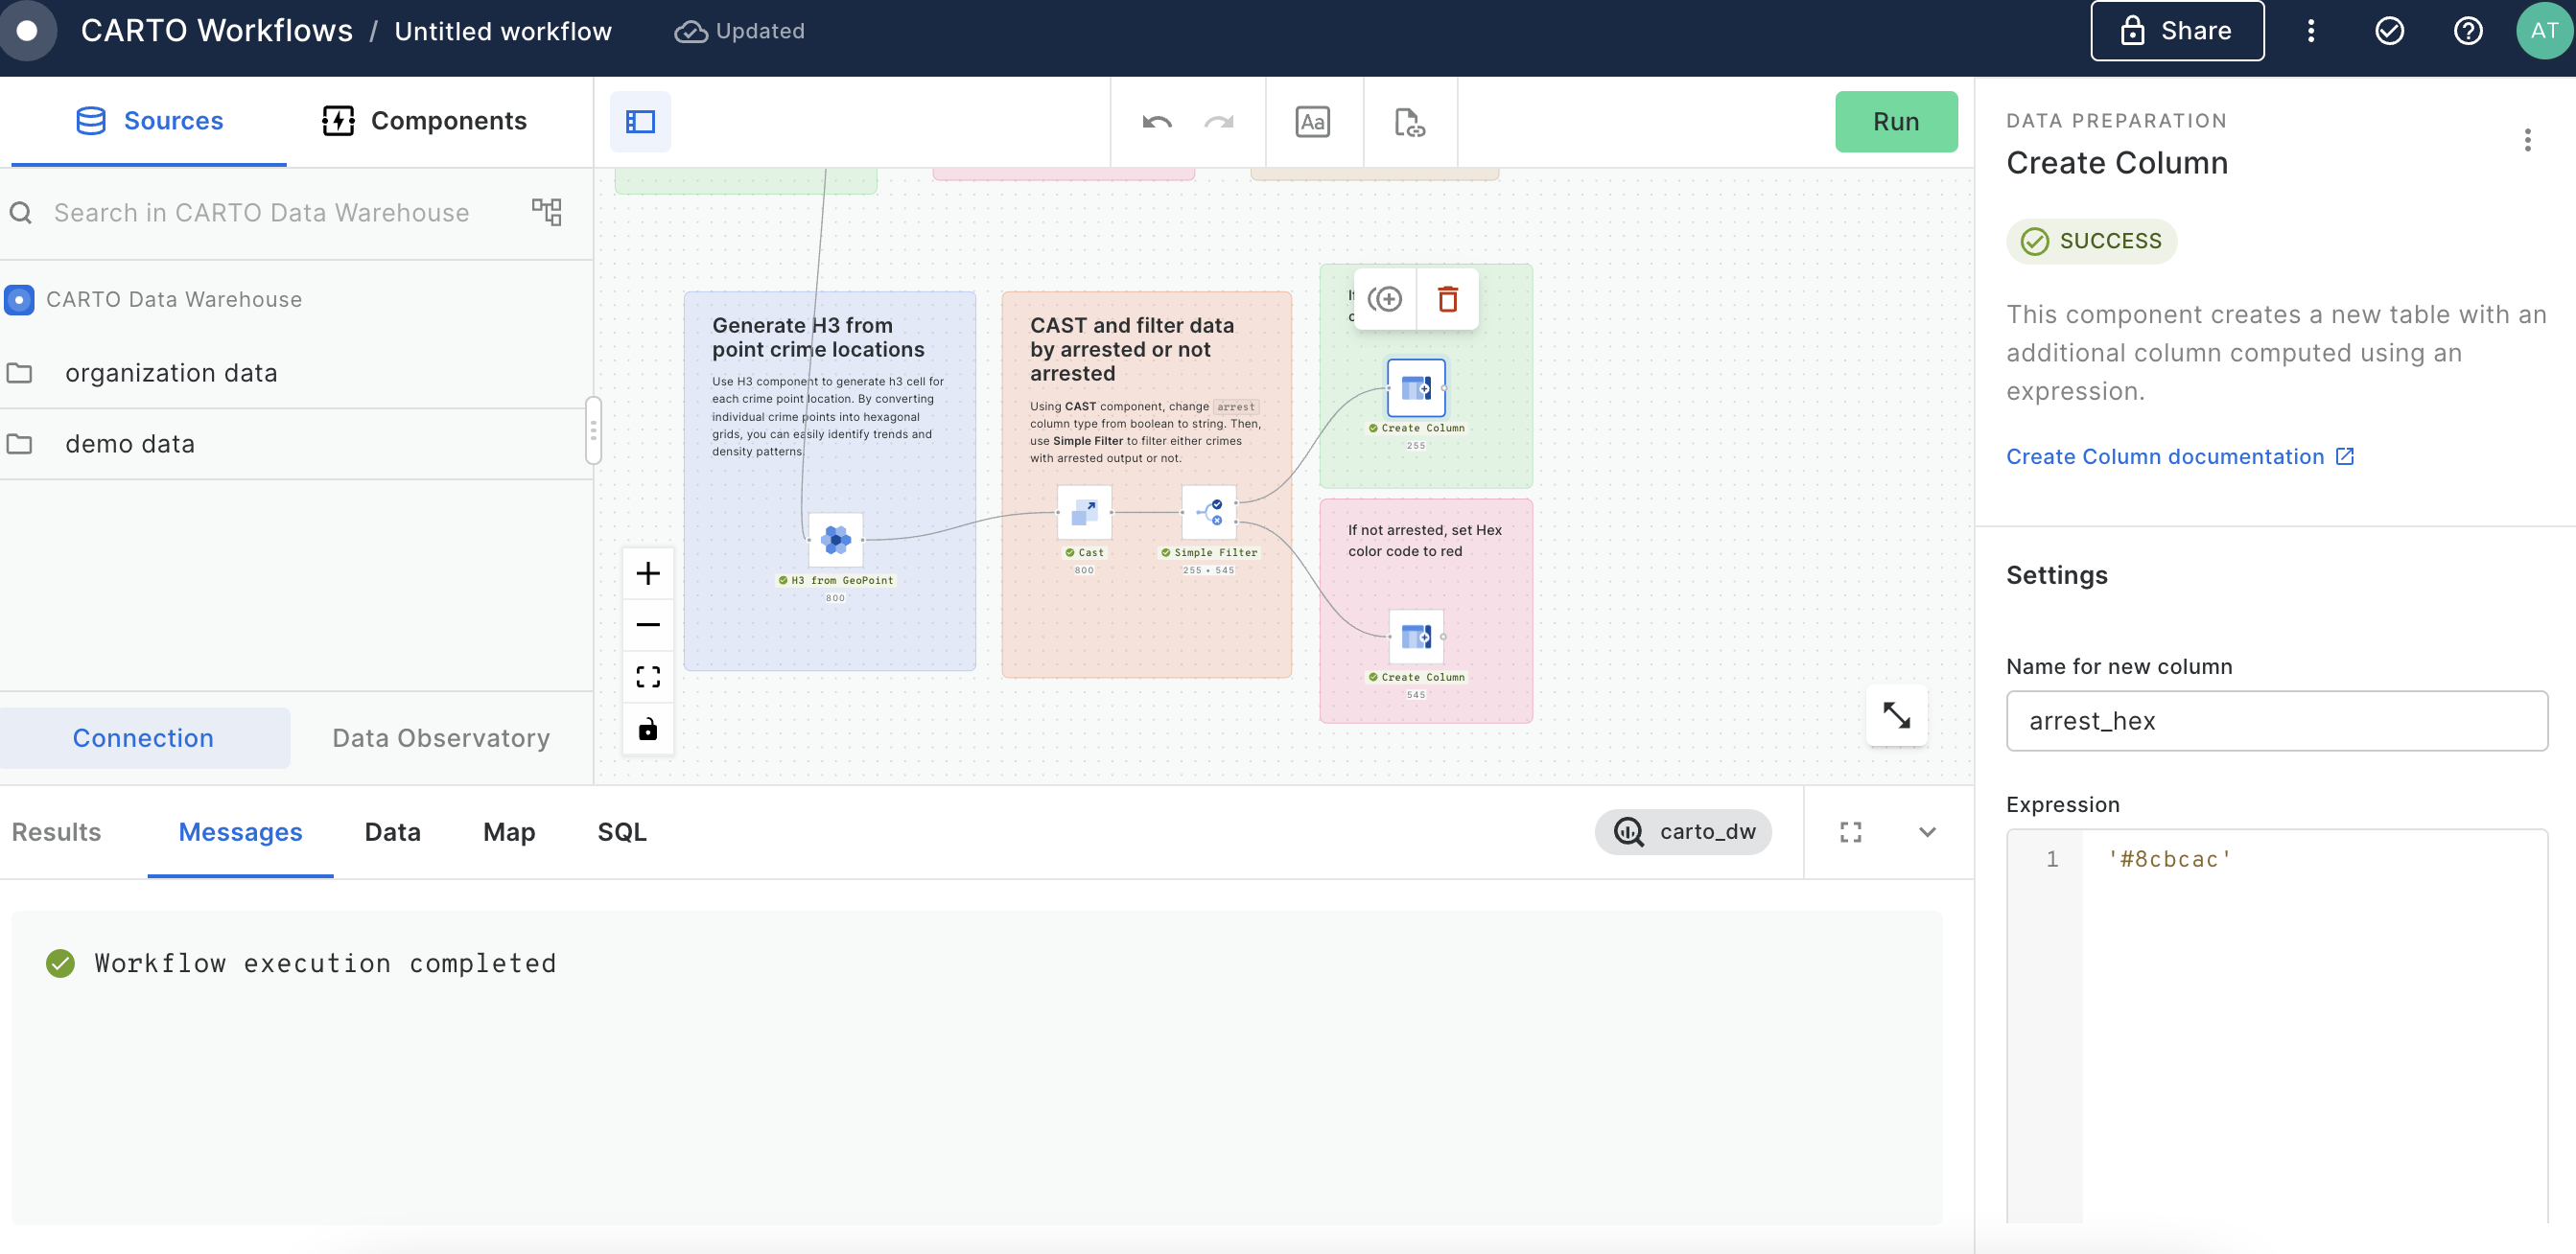Switch to the Components tab
The image size is (2576, 1254).
coord(424,121)
